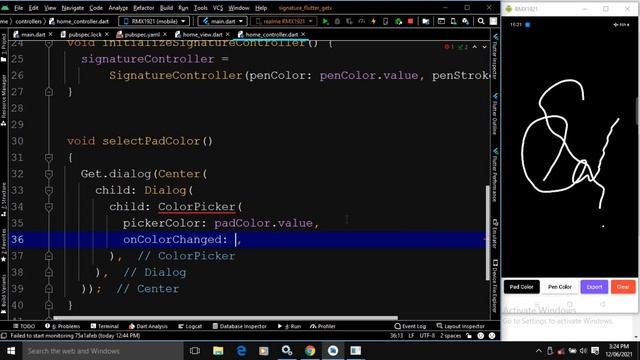The width and height of the screenshot is (640, 360).
Task: Open the realme RMX1921 device selector
Action: [x=284, y=21]
